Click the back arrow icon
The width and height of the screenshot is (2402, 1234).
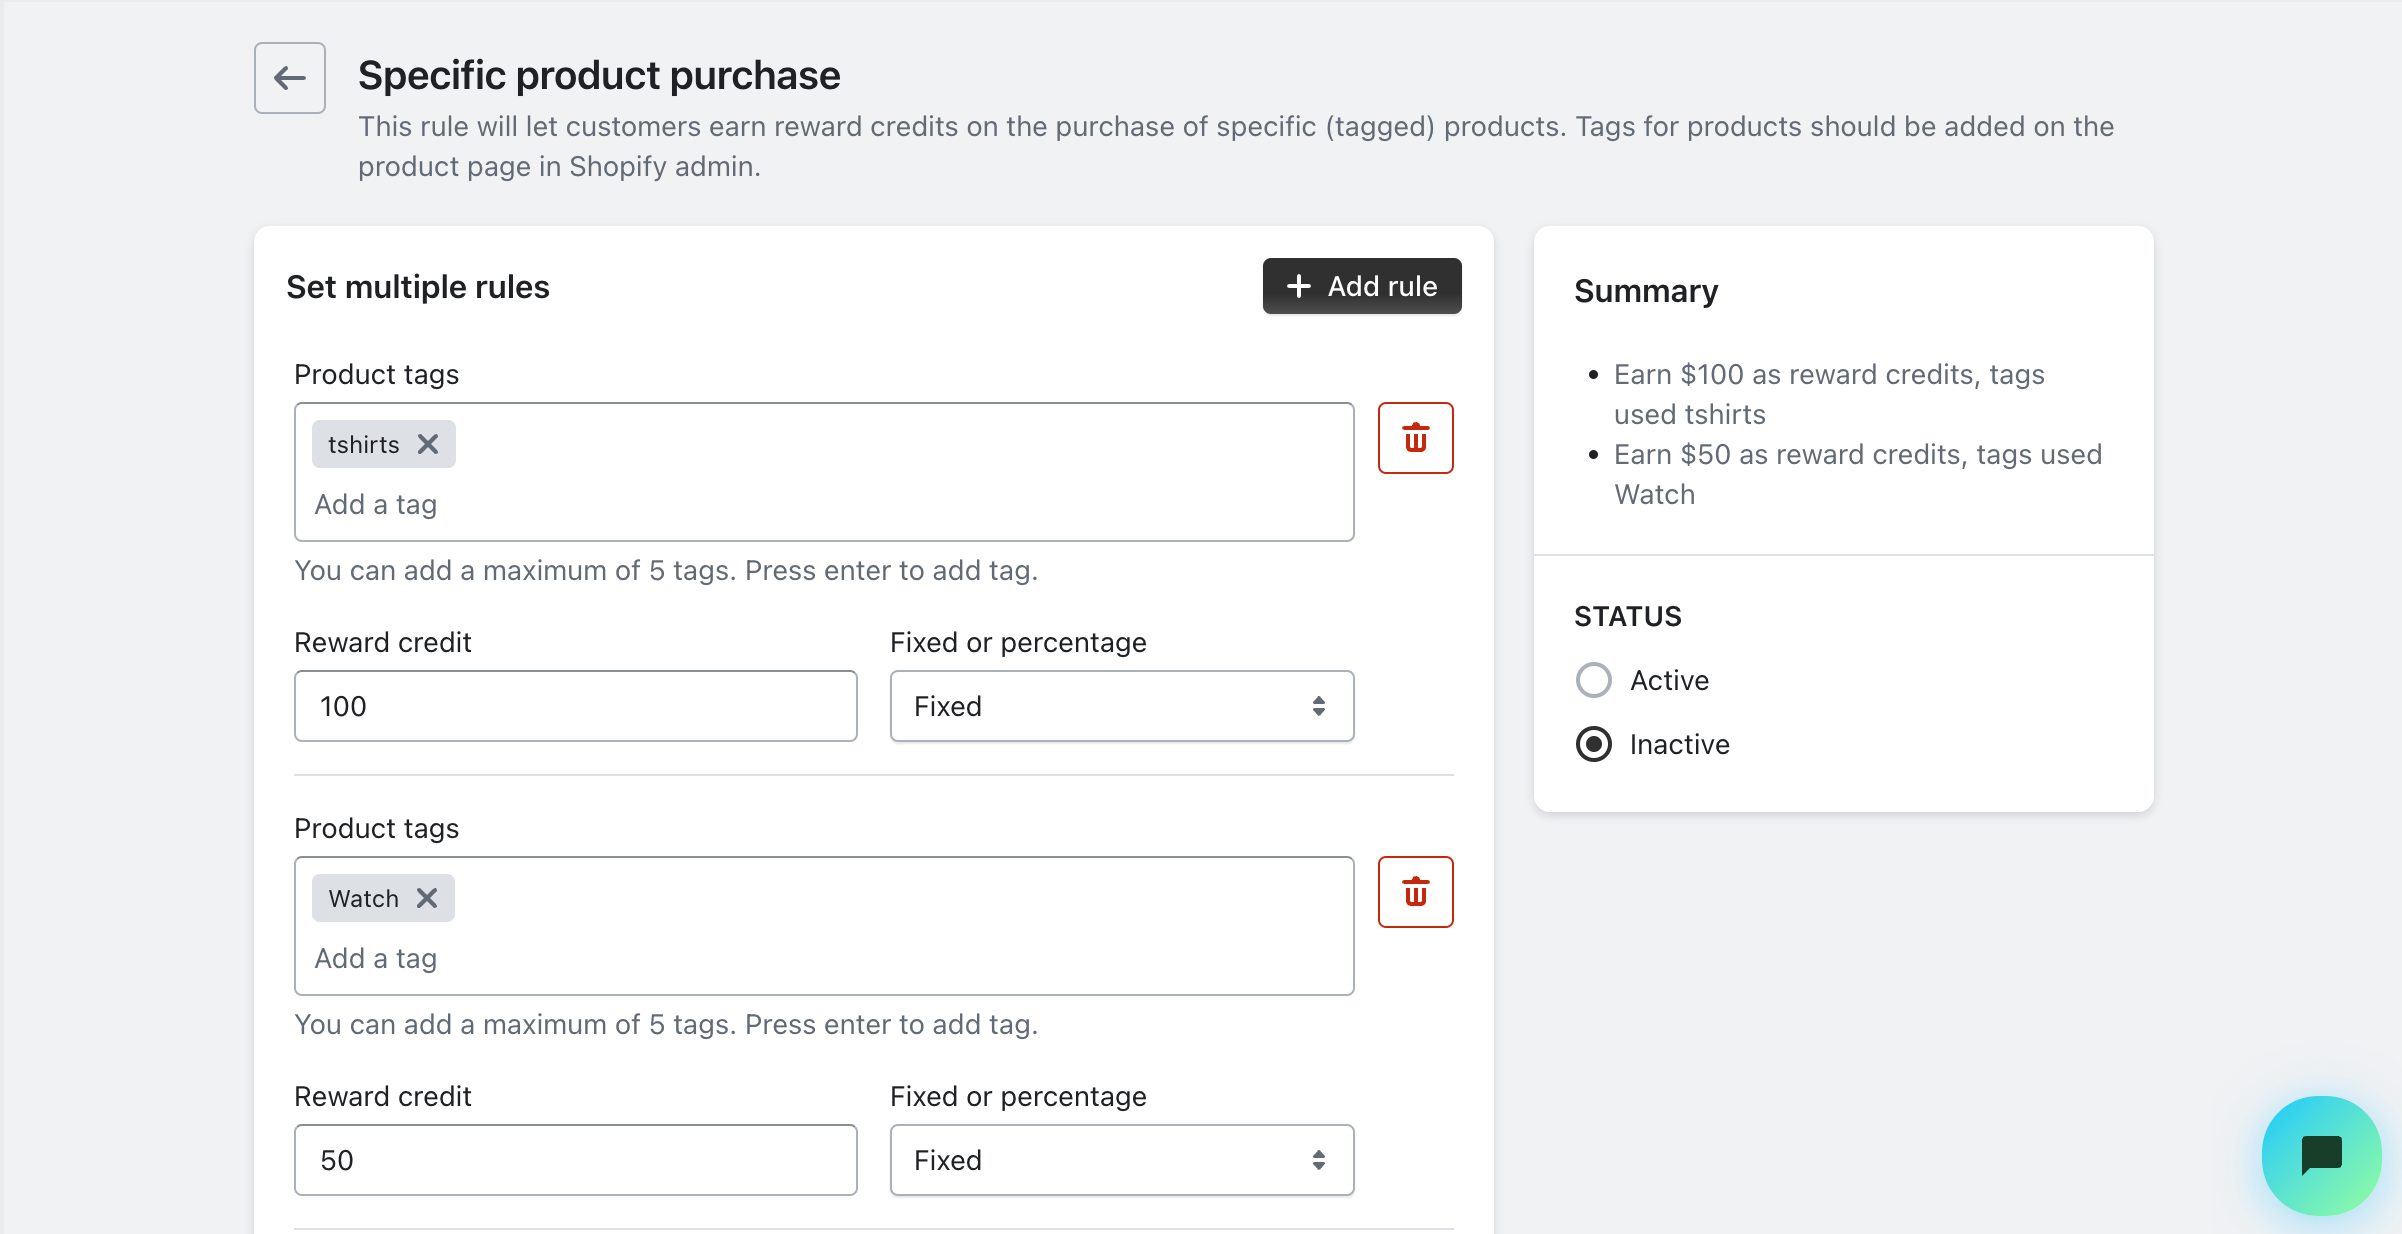pyautogui.click(x=289, y=78)
